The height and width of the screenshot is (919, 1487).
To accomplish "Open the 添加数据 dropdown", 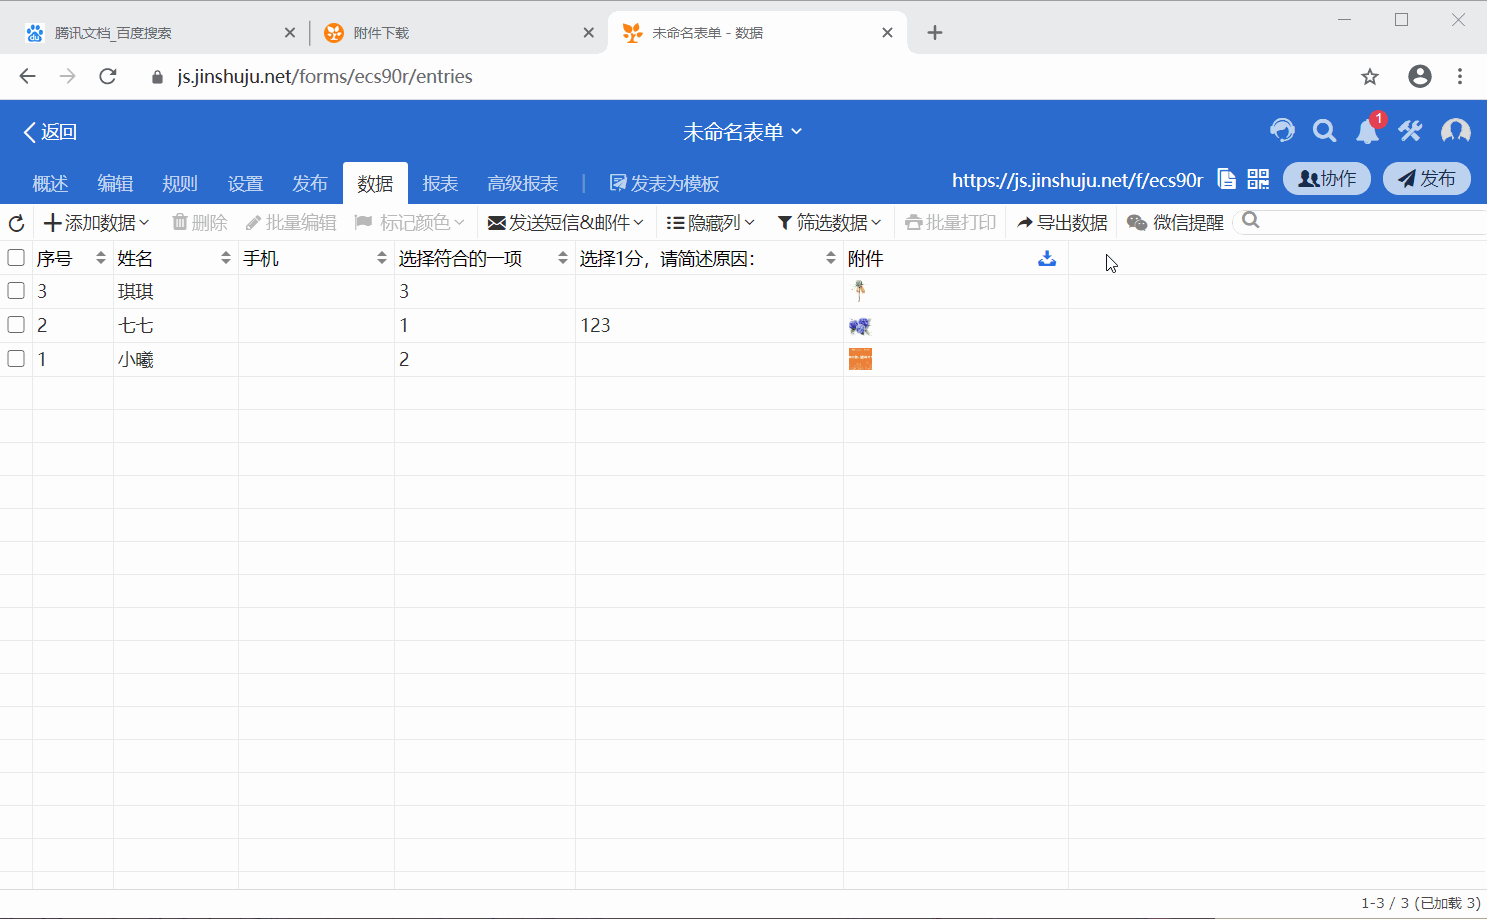I will click(96, 223).
